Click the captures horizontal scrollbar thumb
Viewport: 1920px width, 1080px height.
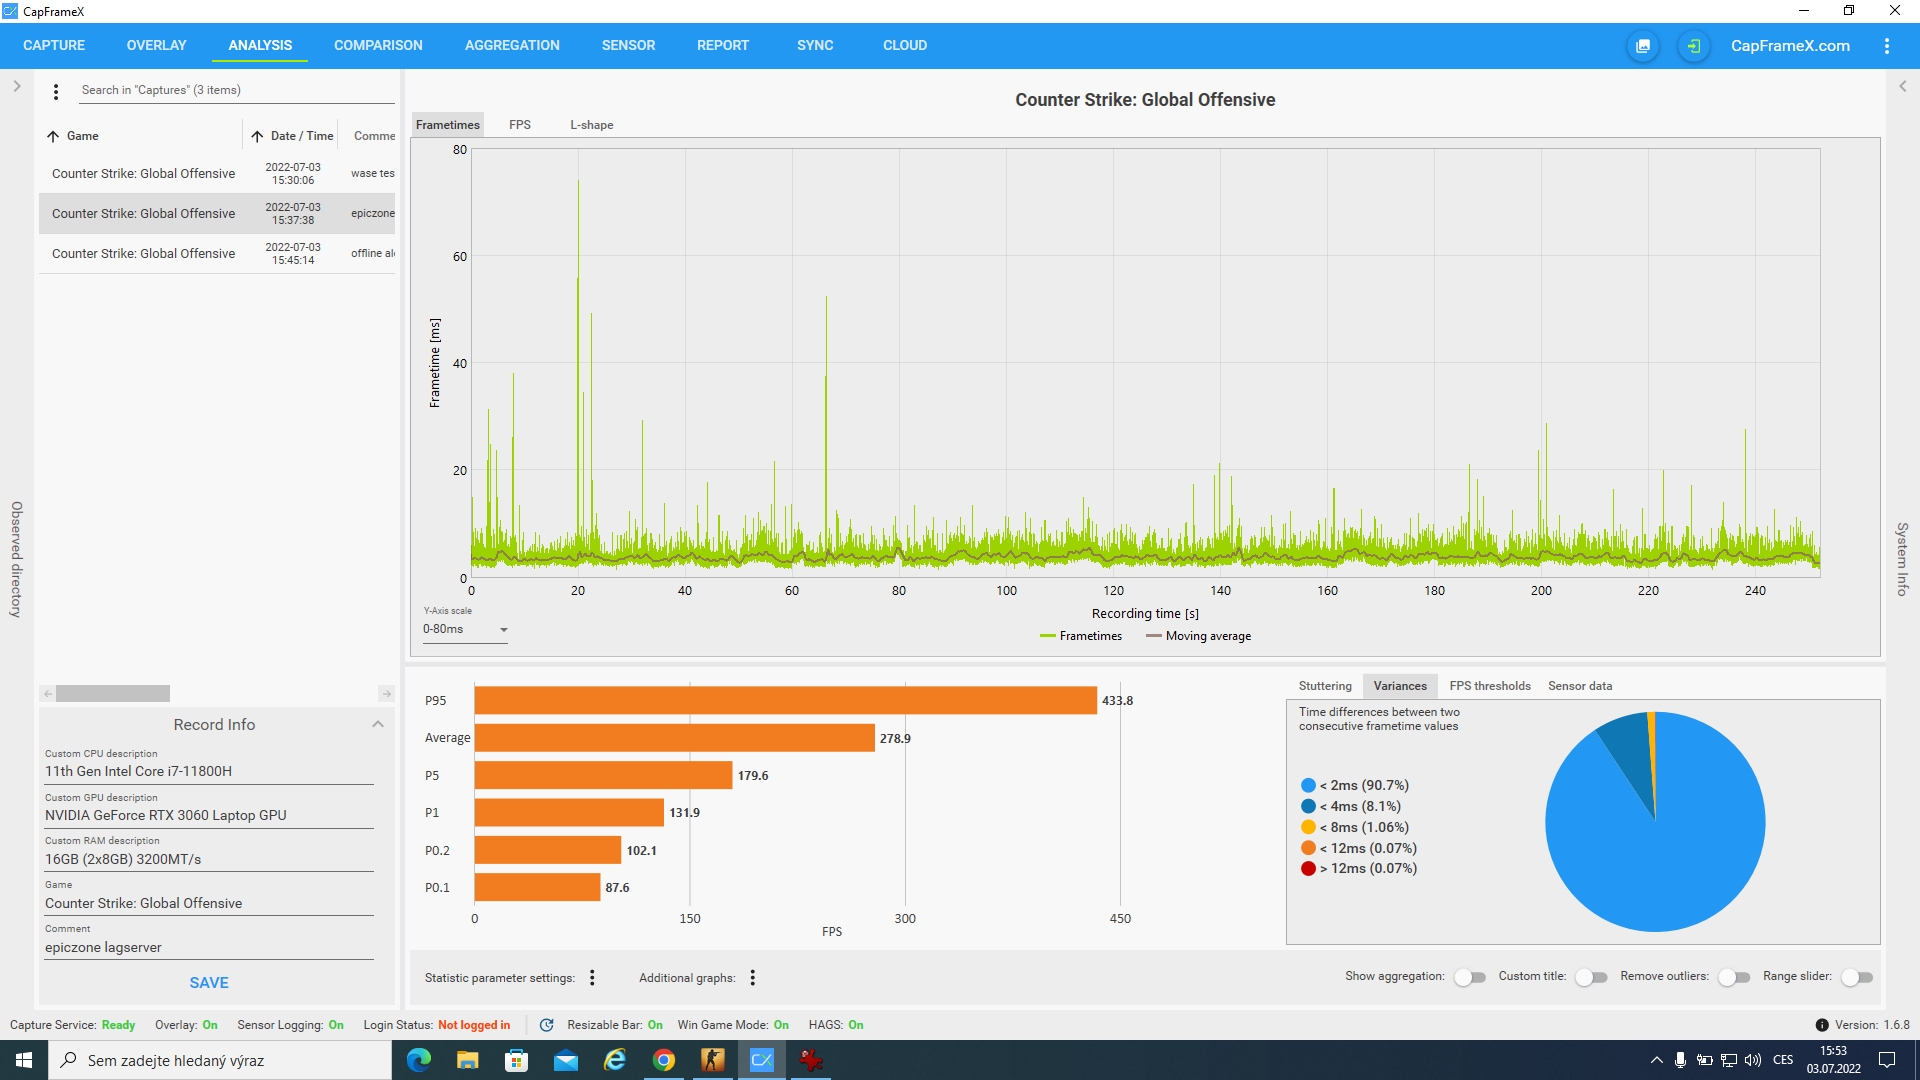coord(113,694)
